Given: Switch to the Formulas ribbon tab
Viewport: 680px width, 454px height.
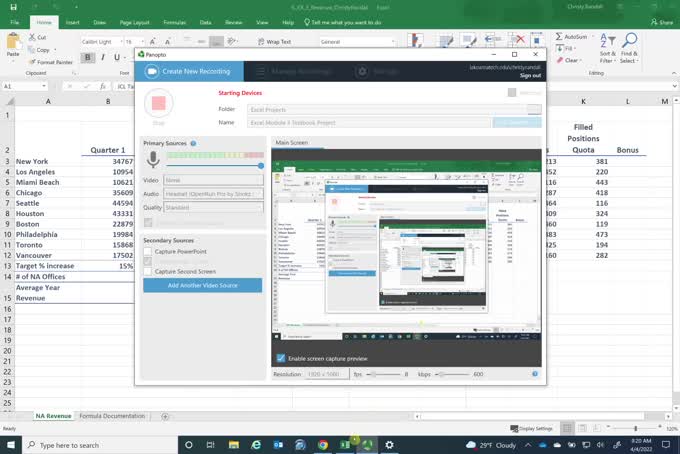Looking at the screenshot, I should (175, 22).
